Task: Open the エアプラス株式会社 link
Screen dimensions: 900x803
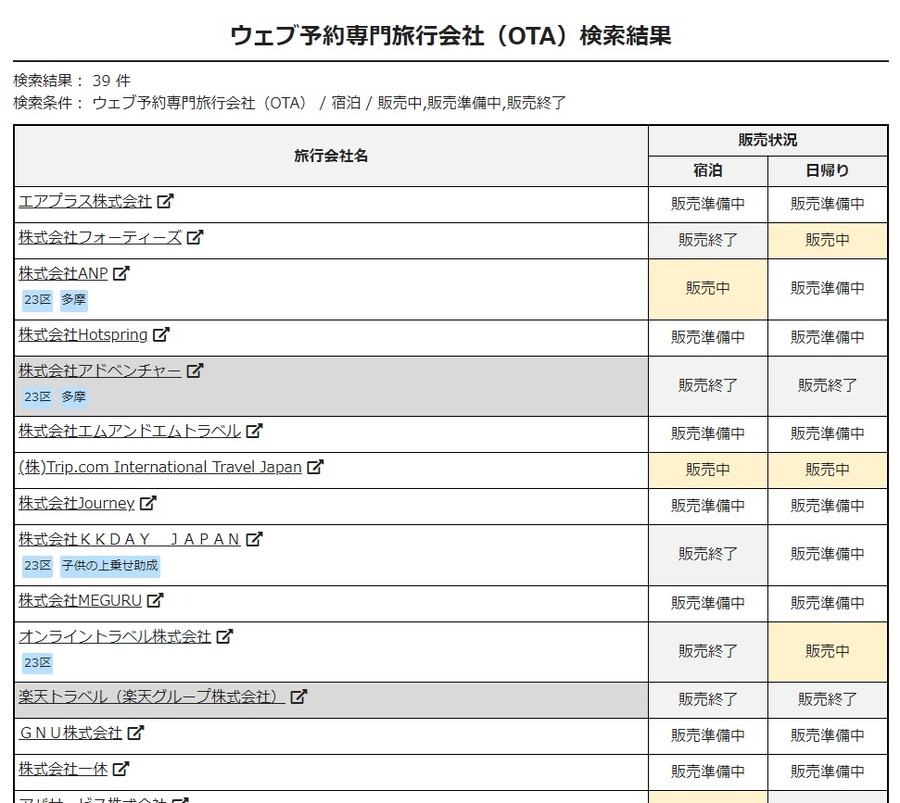Action: [85, 201]
